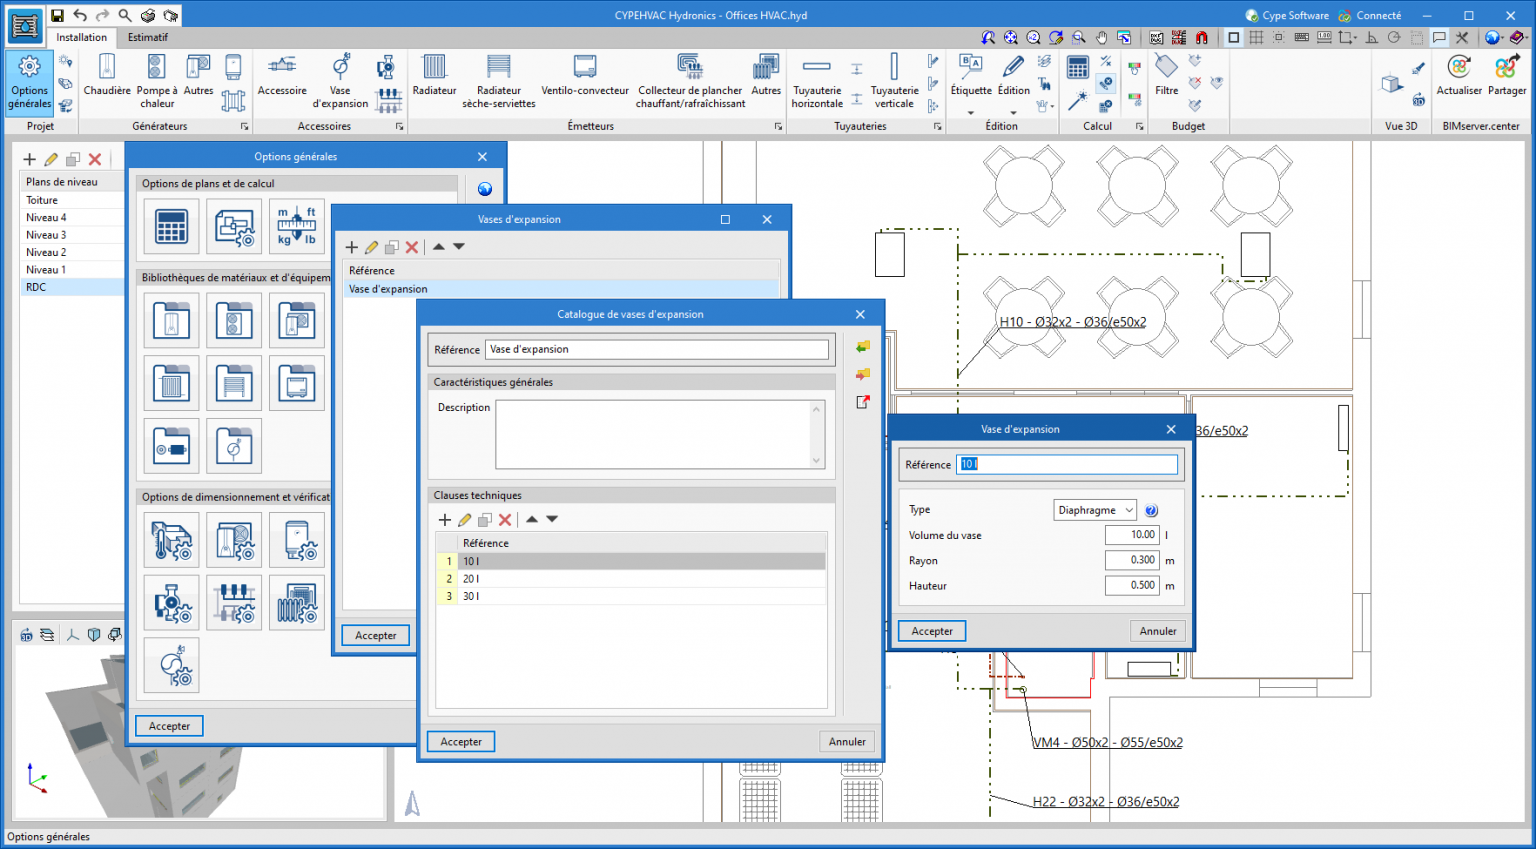Click the save icon in title bar
This screenshot has height=849, width=1536.
[57, 15]
